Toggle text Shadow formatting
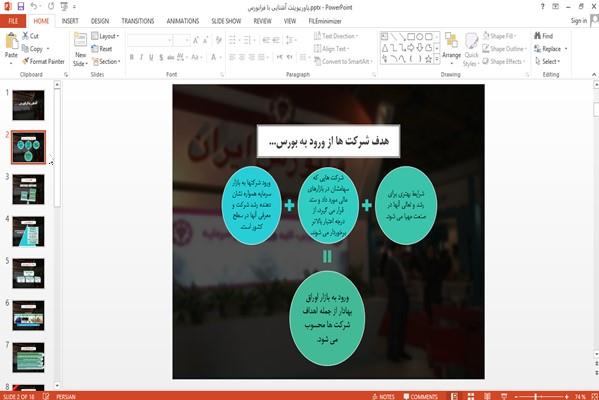This screenshot has height=400, width=599. coord(161,57)
